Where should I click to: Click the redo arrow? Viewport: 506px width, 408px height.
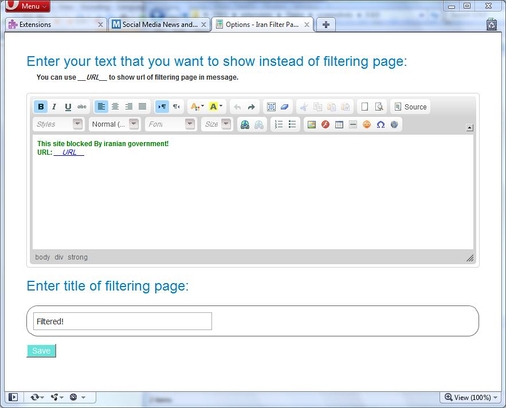click(251, 107)
